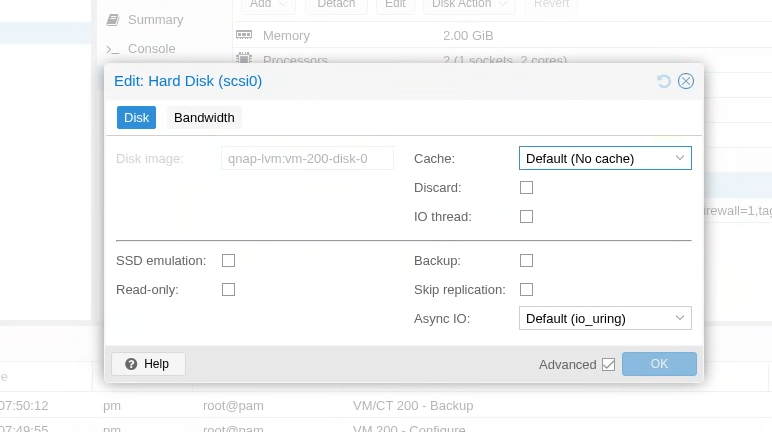This screenshot has height=432, width=772.
Task: Click the Disk image field
Action: (x=307, y=158)
